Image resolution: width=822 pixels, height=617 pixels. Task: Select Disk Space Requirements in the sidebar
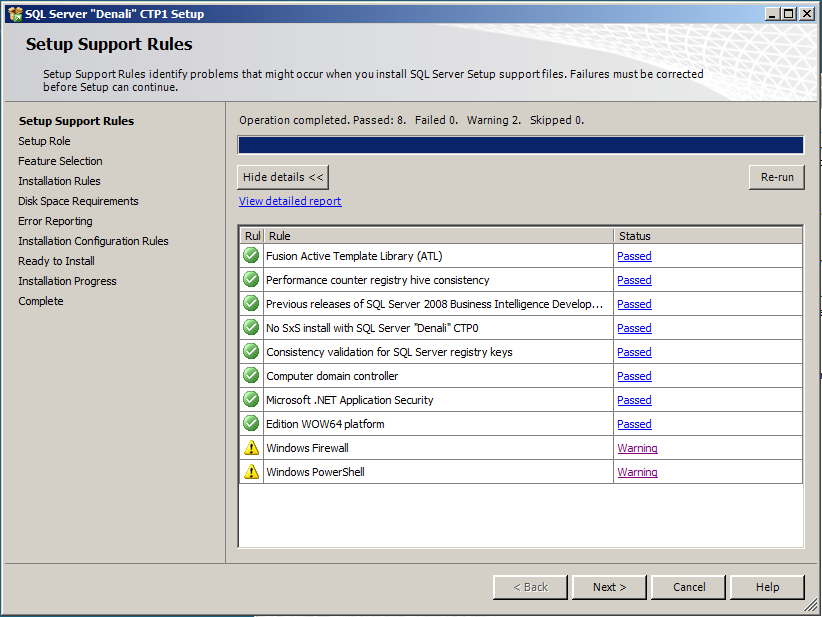pos(78,201)
